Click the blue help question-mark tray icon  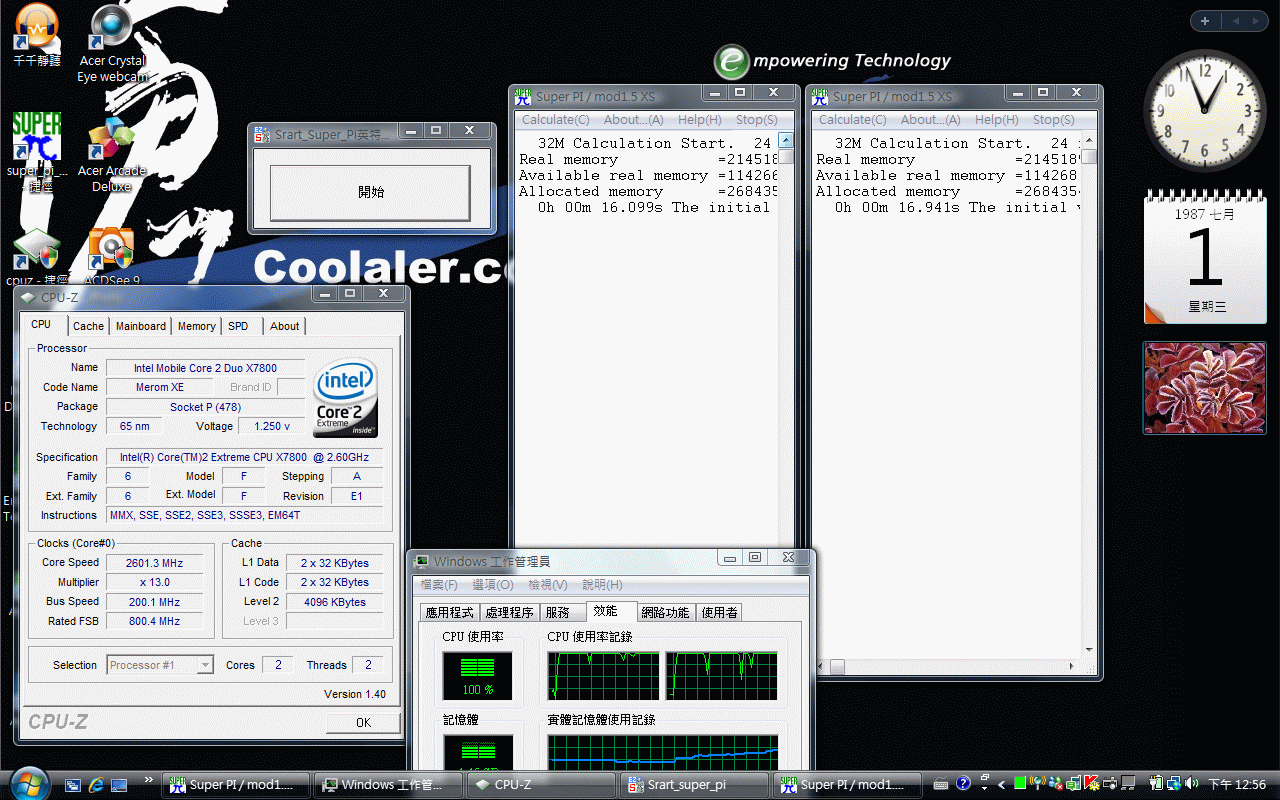963,784
